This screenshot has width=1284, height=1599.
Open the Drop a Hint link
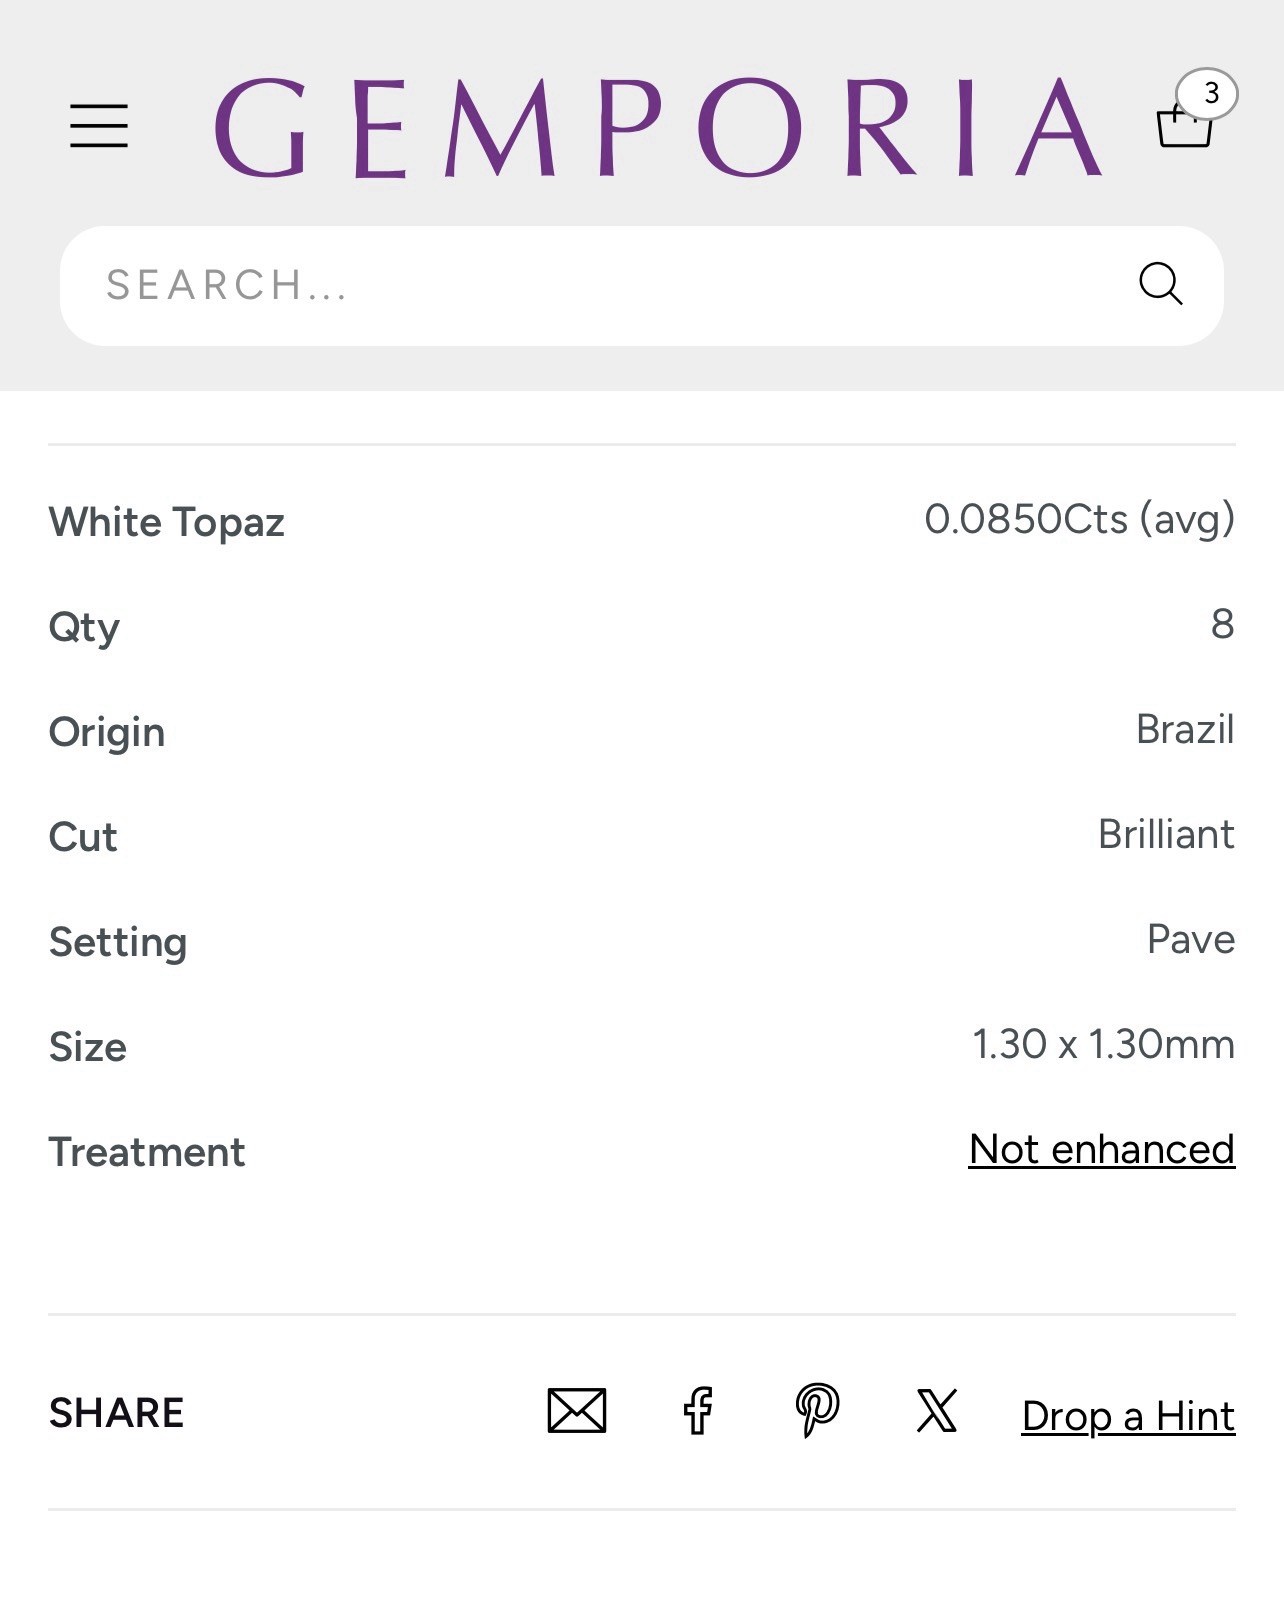(1128, 1416)
